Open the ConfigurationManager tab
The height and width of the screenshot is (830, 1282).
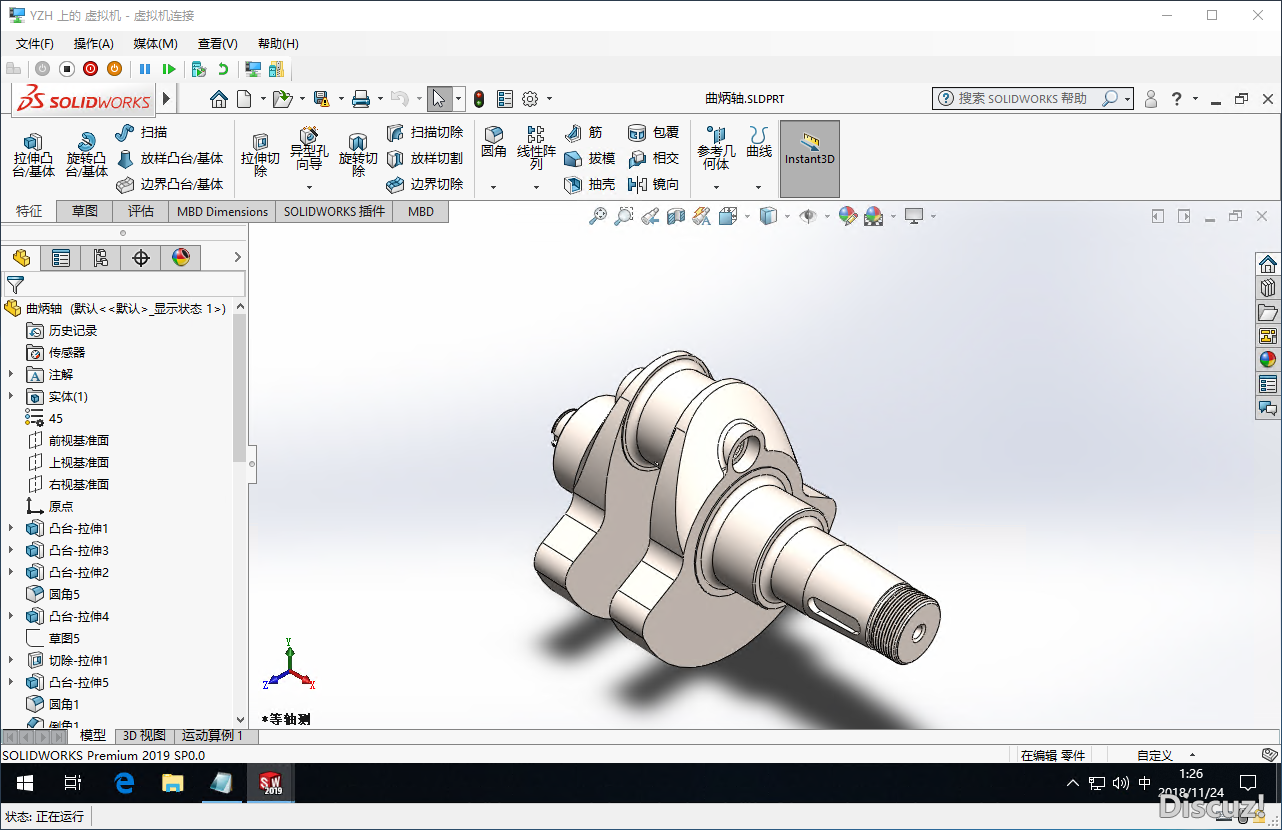101,258
